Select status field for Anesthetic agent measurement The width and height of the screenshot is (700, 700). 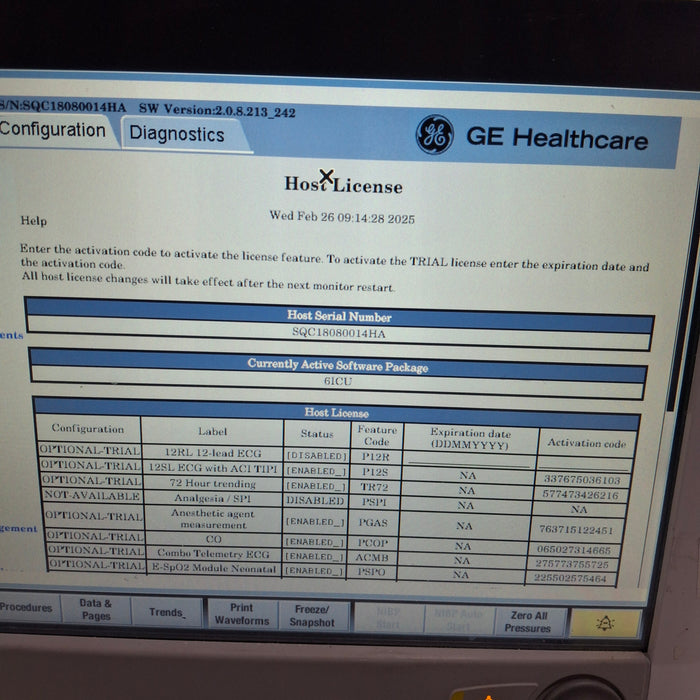[x=316, y=521]
